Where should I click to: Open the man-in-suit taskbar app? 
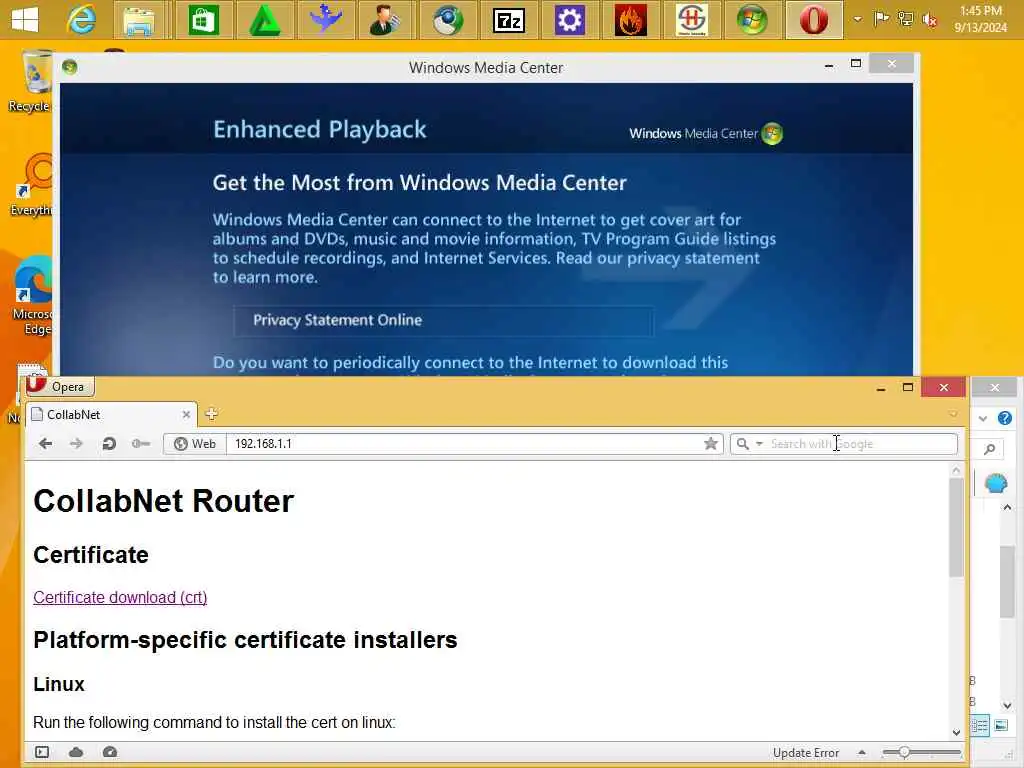(x=385, y=20)
